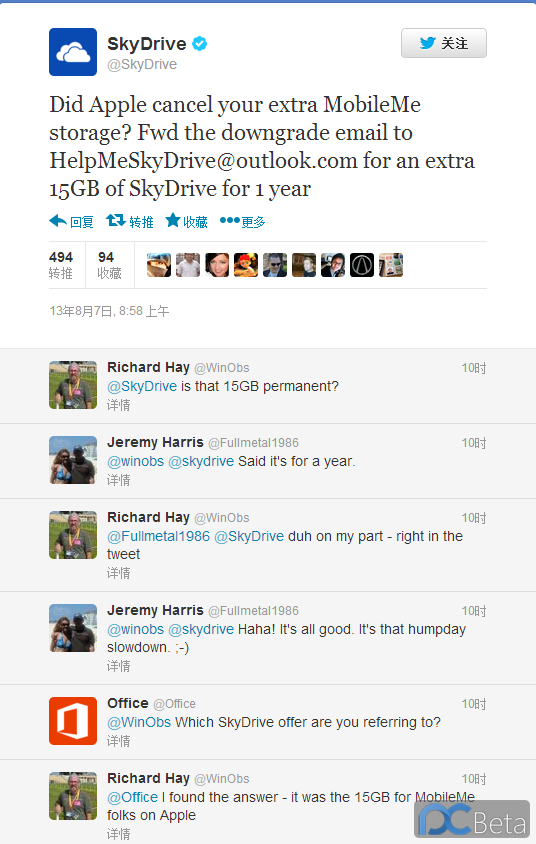Click the verified badge beside SkyDrive
536x844 pixels.
tap(200, 44)
